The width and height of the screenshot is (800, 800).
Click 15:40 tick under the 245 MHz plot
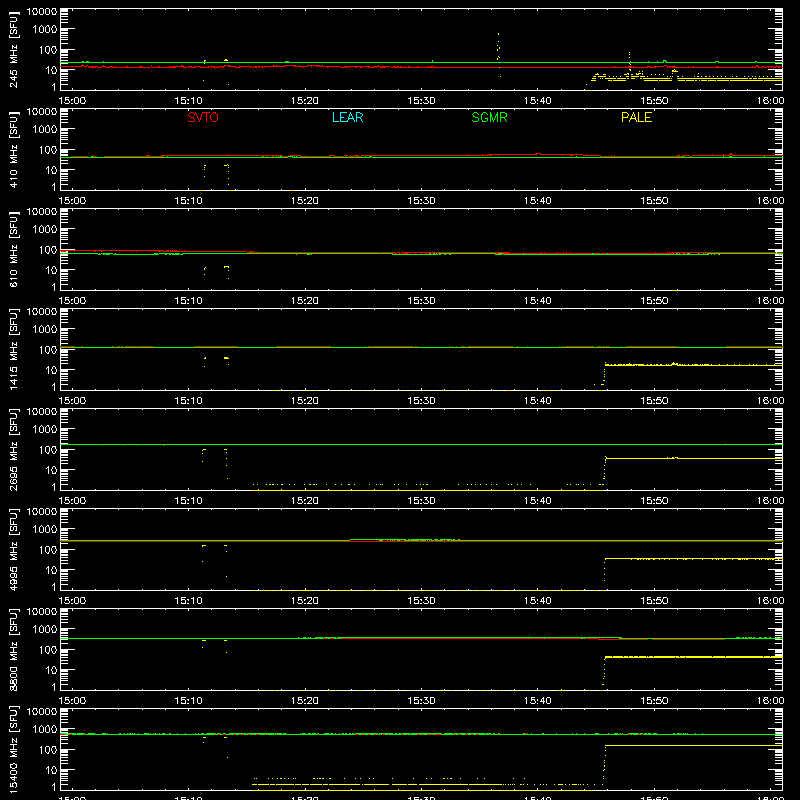tap(538, 101)
